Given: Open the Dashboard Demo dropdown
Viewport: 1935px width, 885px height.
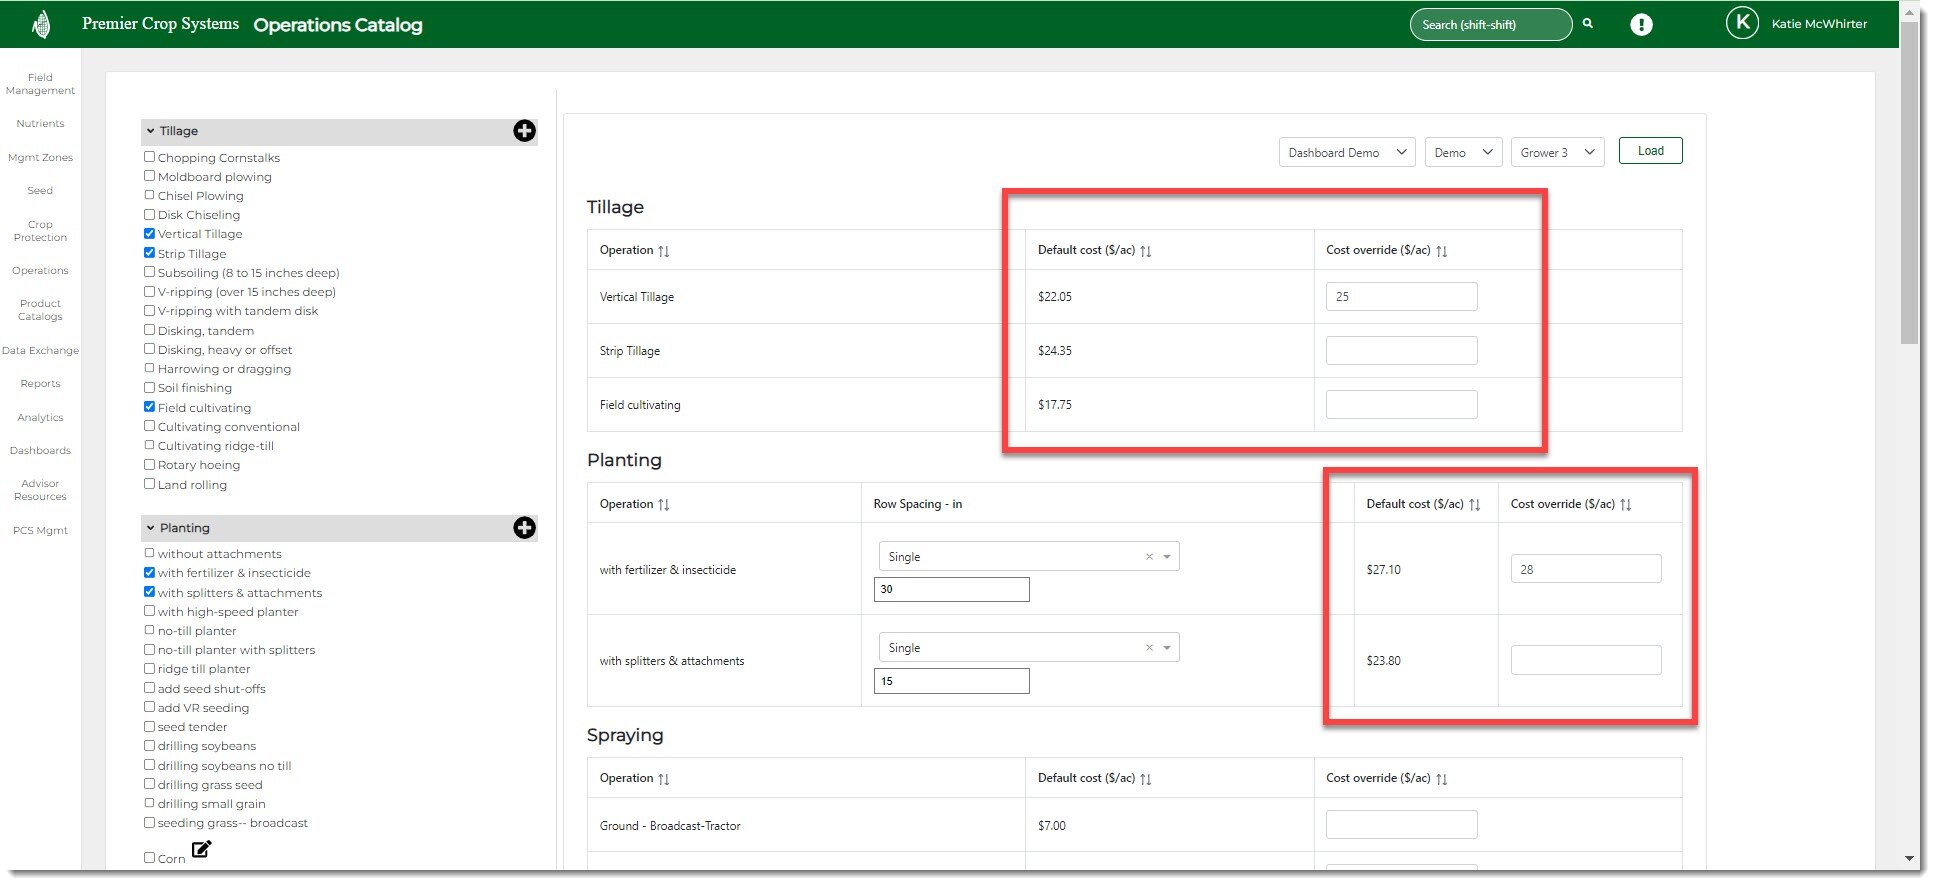Looking at the screenshot, I should pyautogui.click(x=1346, y=153).
